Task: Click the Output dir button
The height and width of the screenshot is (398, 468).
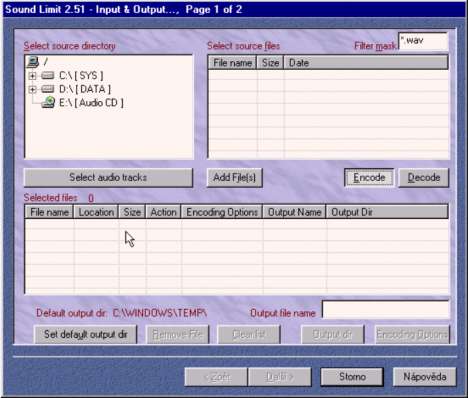Action: point(333,334)
